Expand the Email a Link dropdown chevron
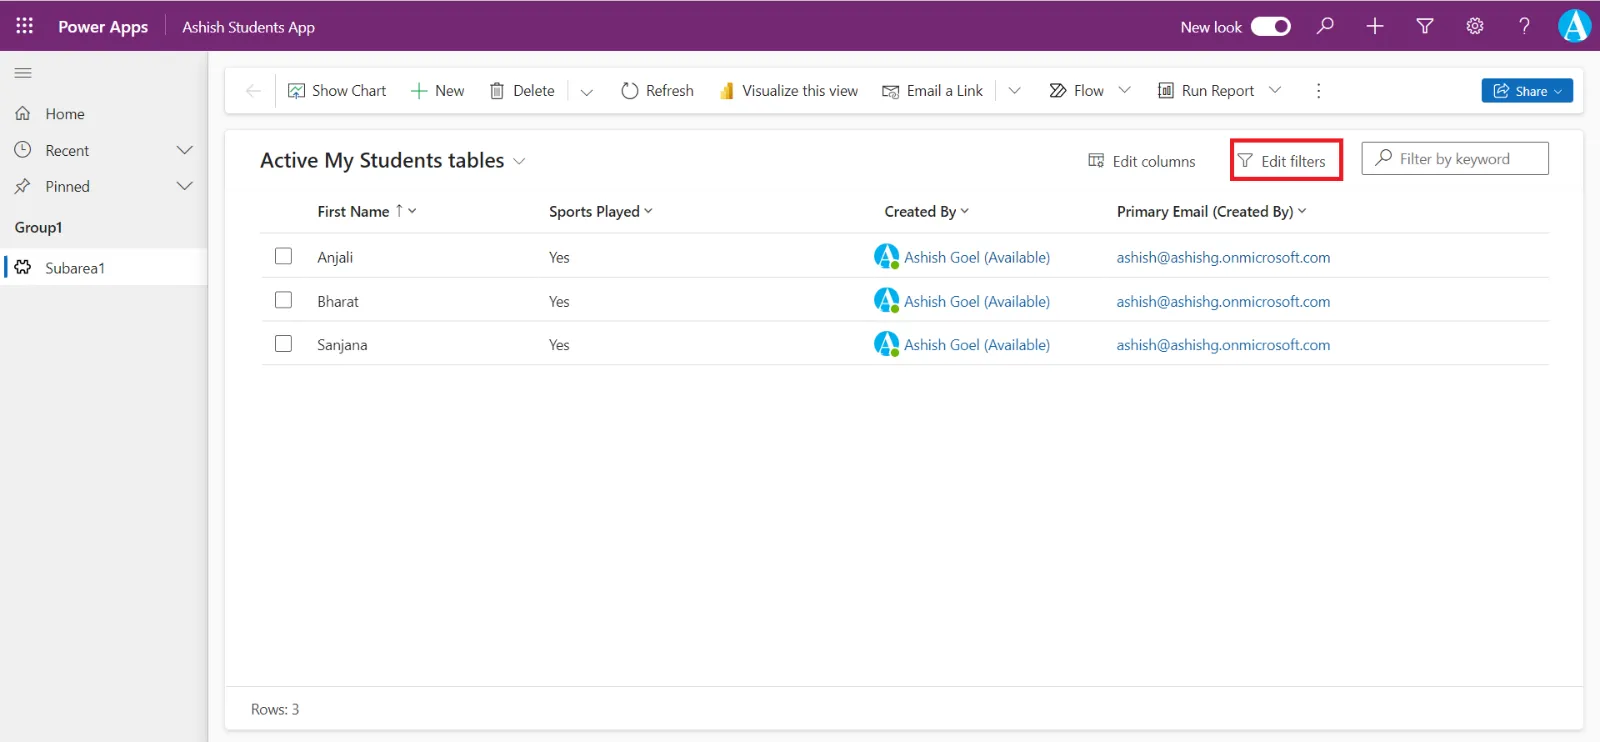 (1014, 91)
